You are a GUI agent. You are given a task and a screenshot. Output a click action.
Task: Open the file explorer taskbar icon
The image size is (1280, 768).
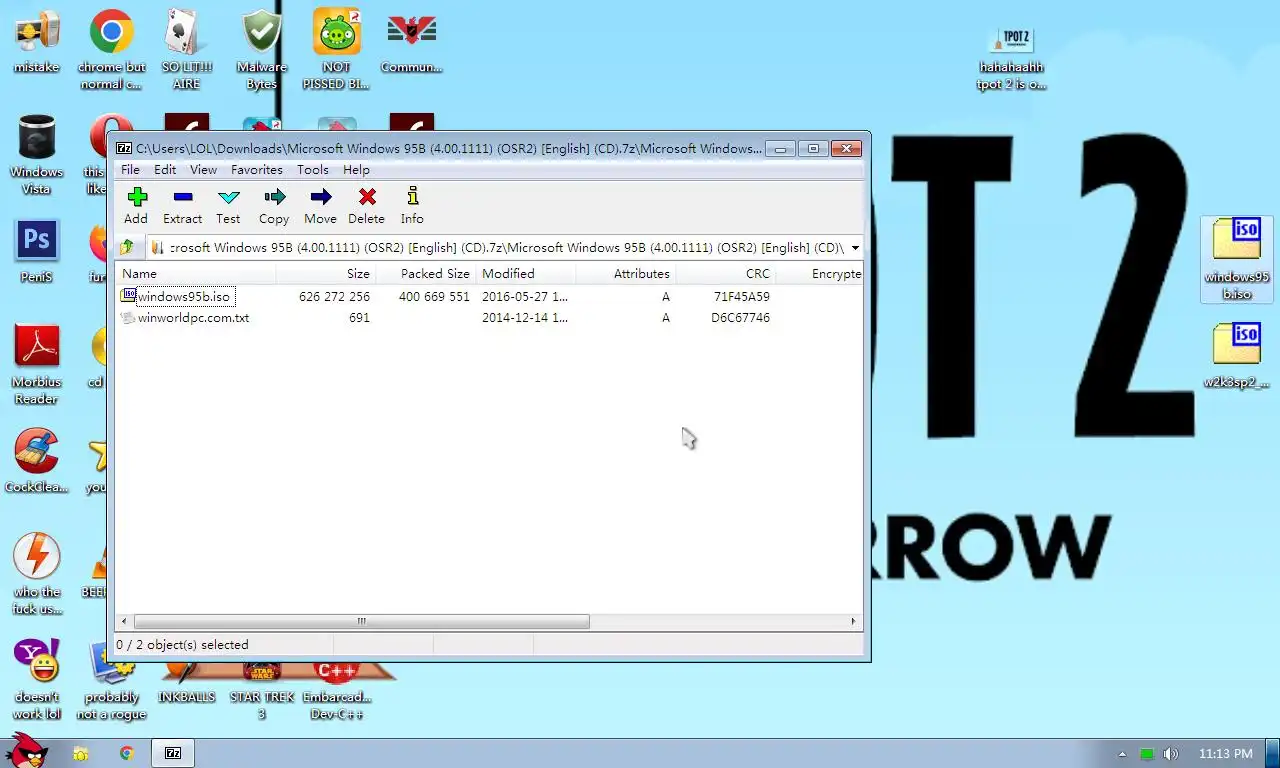click(81, 753)
